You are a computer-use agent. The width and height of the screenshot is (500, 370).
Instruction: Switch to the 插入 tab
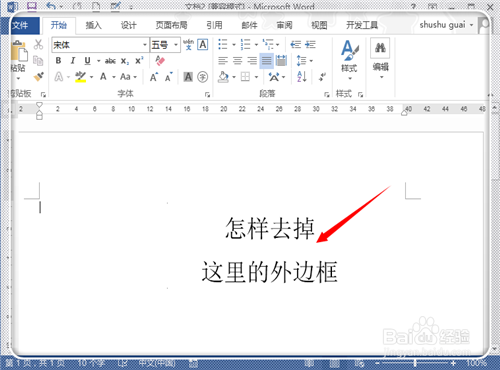click(93, 25)
